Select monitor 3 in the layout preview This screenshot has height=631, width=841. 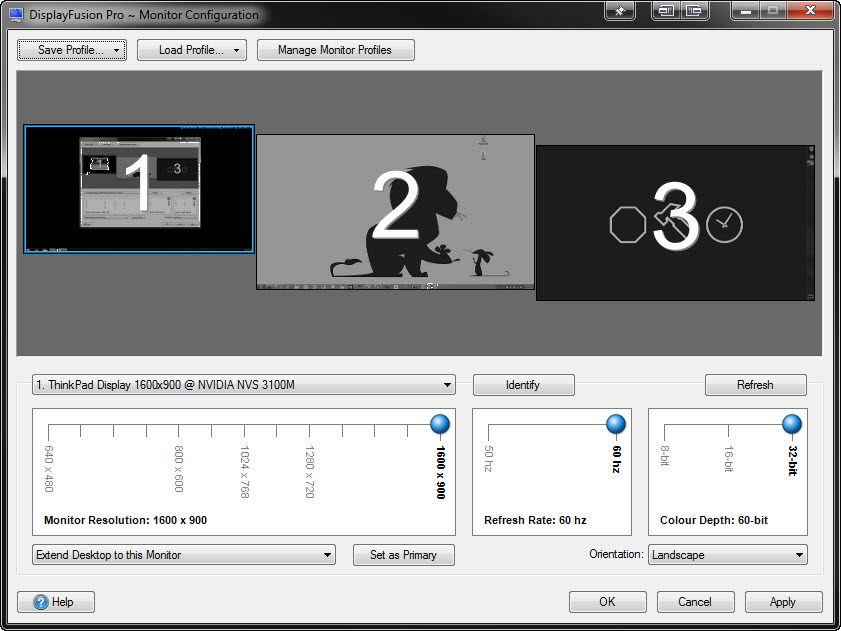pos(675,222)
